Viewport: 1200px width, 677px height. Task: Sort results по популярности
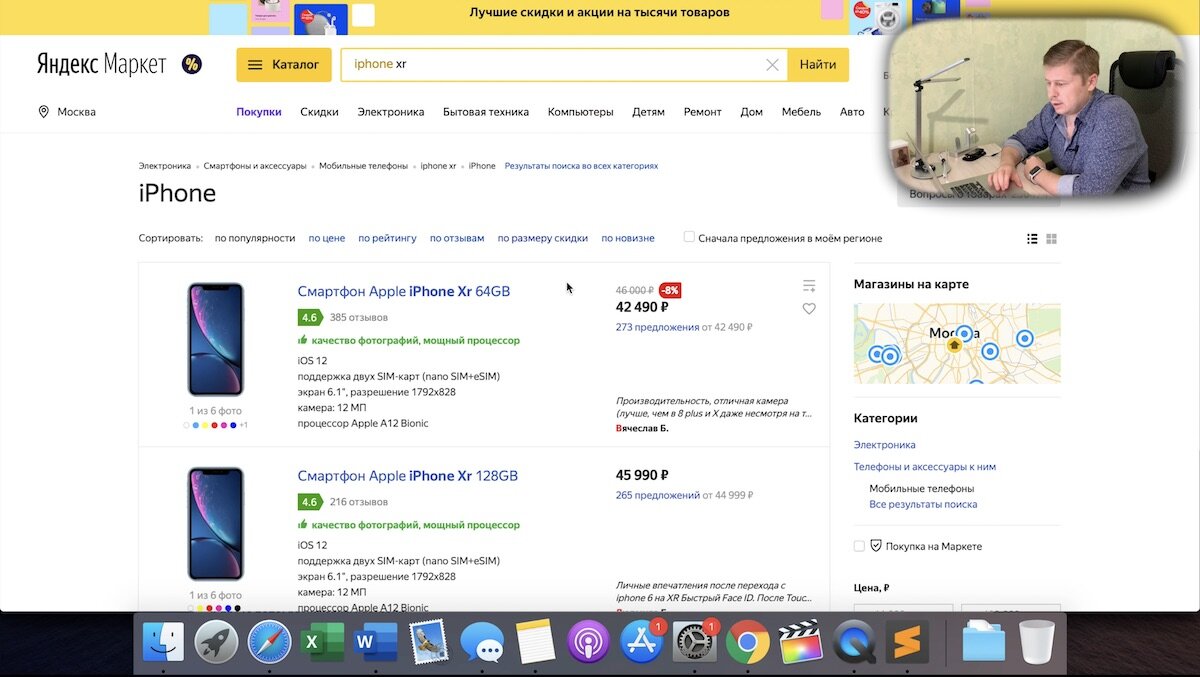pyautogui.click(x=255, y=238)
